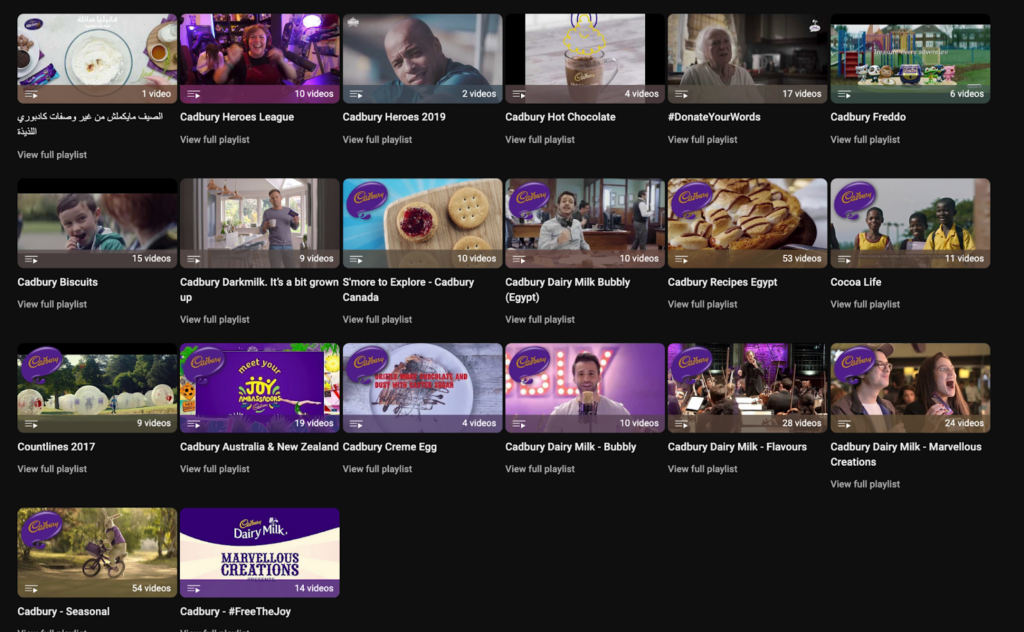
Task: Click playlist icon on #DonateYourWords thumbnail
Action: [x=681, y=94]
